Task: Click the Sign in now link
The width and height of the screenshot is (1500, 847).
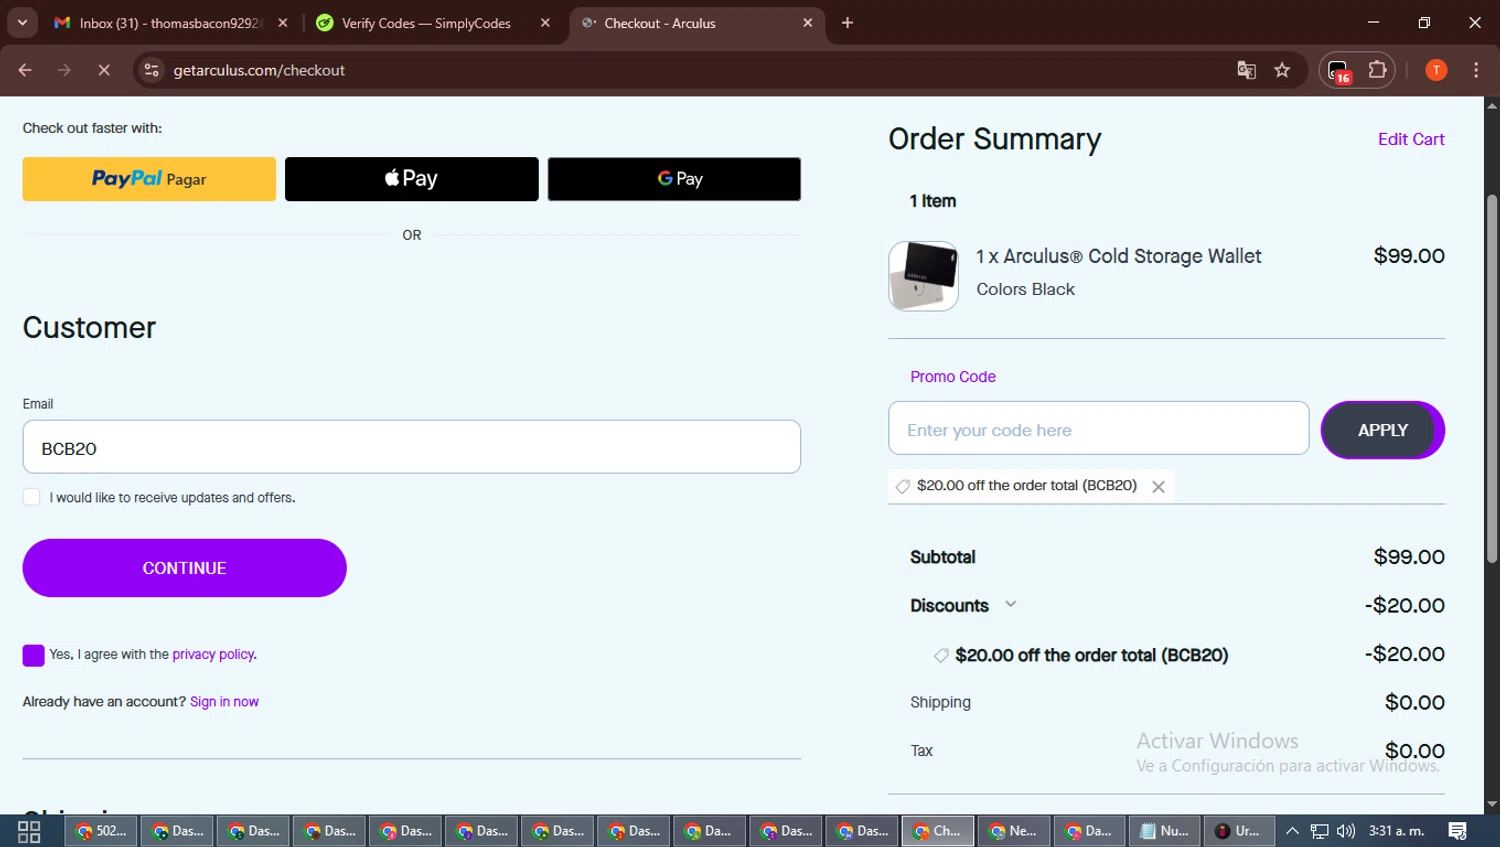Action: [224, 702]
